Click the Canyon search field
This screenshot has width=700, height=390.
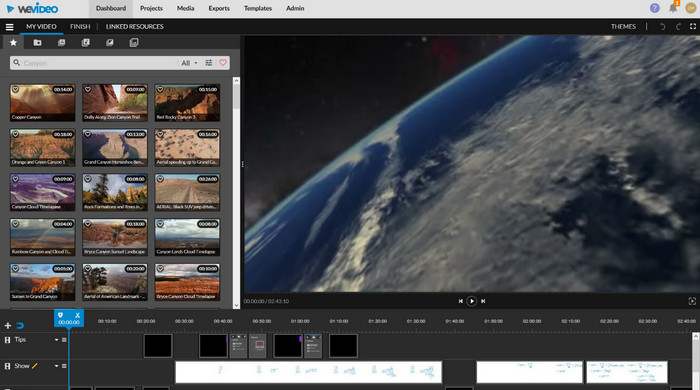tap(98, 63)
